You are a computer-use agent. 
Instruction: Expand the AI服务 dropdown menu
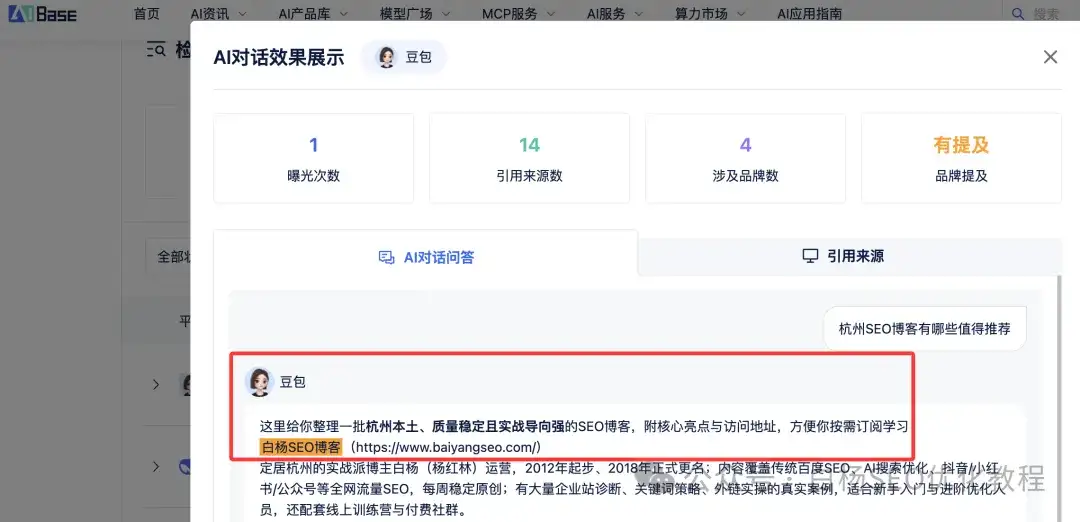pos(615,14)
